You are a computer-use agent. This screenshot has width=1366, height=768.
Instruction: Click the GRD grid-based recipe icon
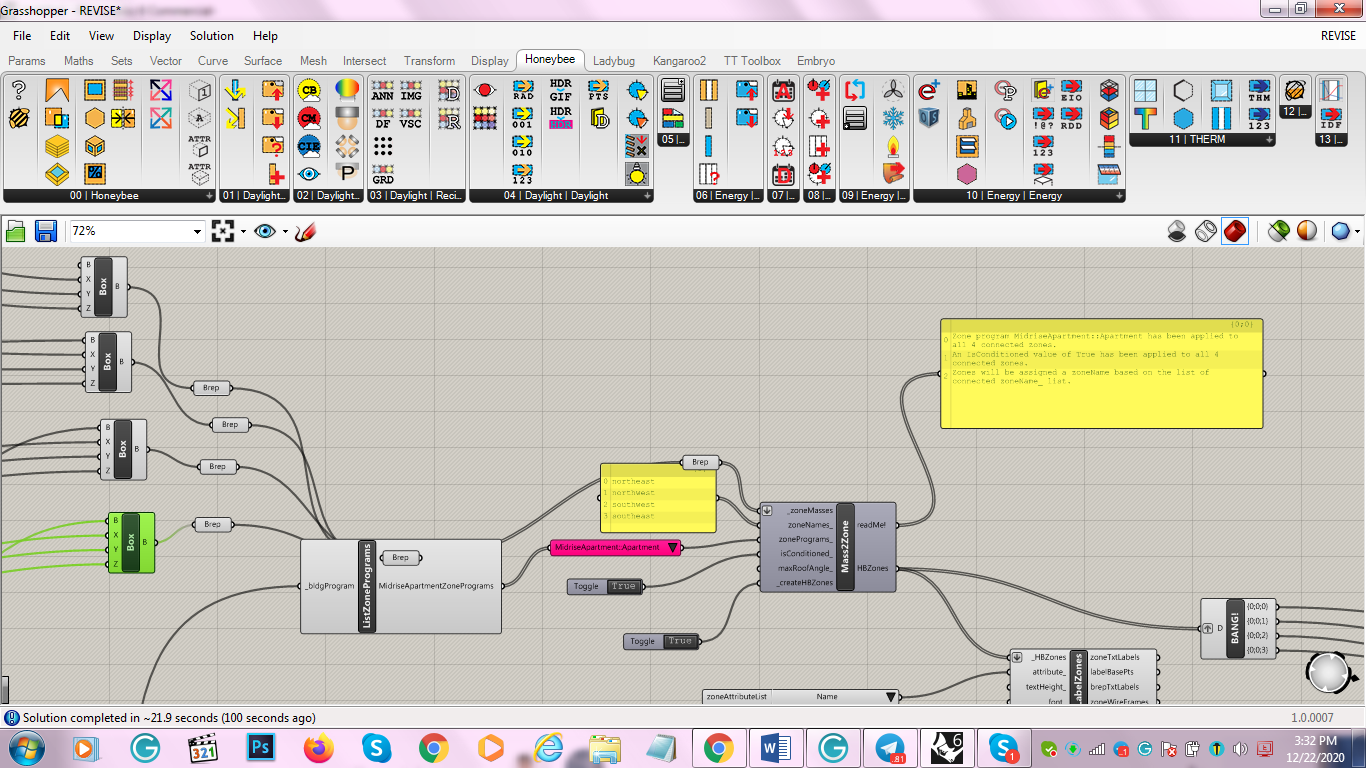[382, 174]
